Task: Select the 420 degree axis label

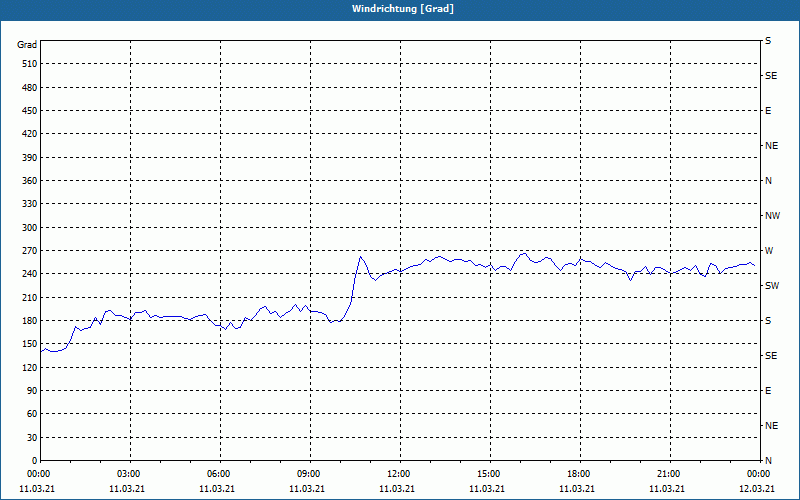Action: tap(30, 134)
